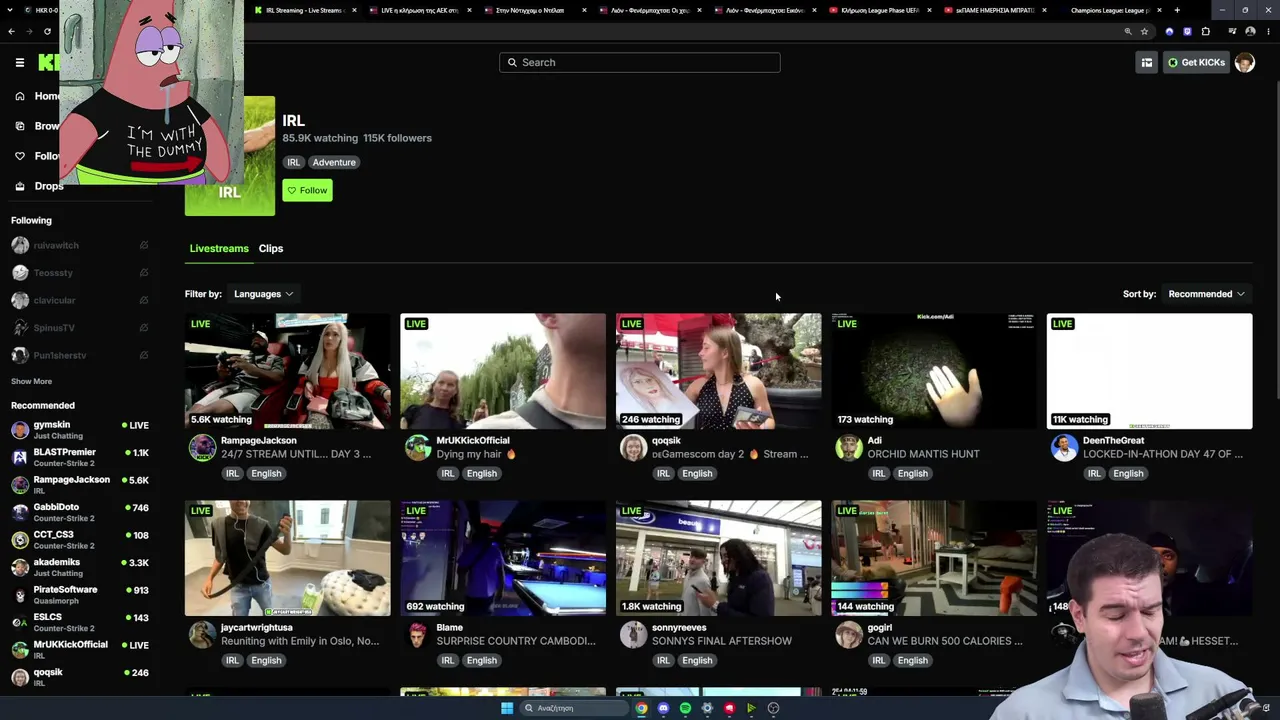Open MrUKKickOfficial's Dying my hair thumbnail
Screen dimensions: 1280x720
[503, 371]
